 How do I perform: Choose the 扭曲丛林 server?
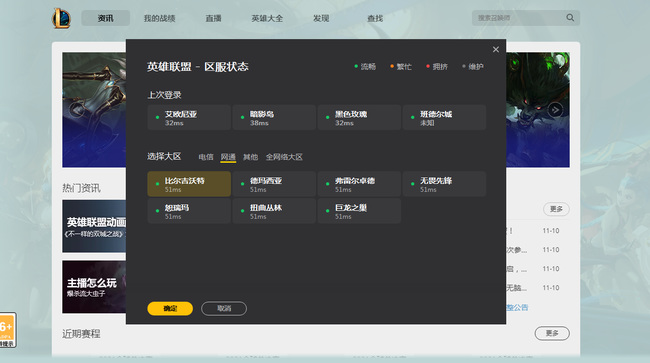274,211
